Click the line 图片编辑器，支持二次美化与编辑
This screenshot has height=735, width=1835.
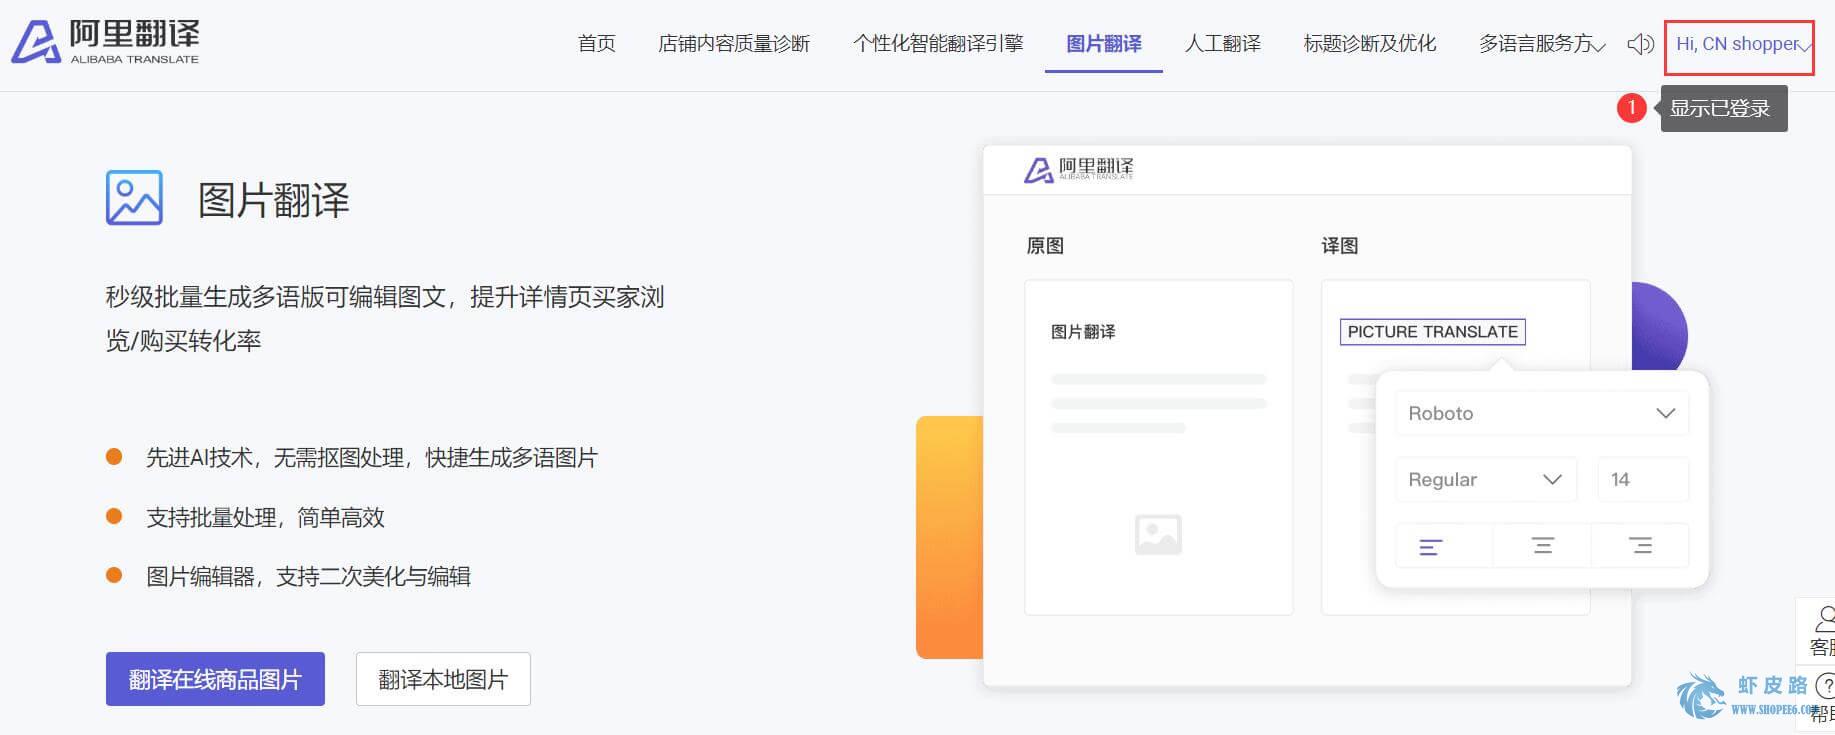click(308, 576)
